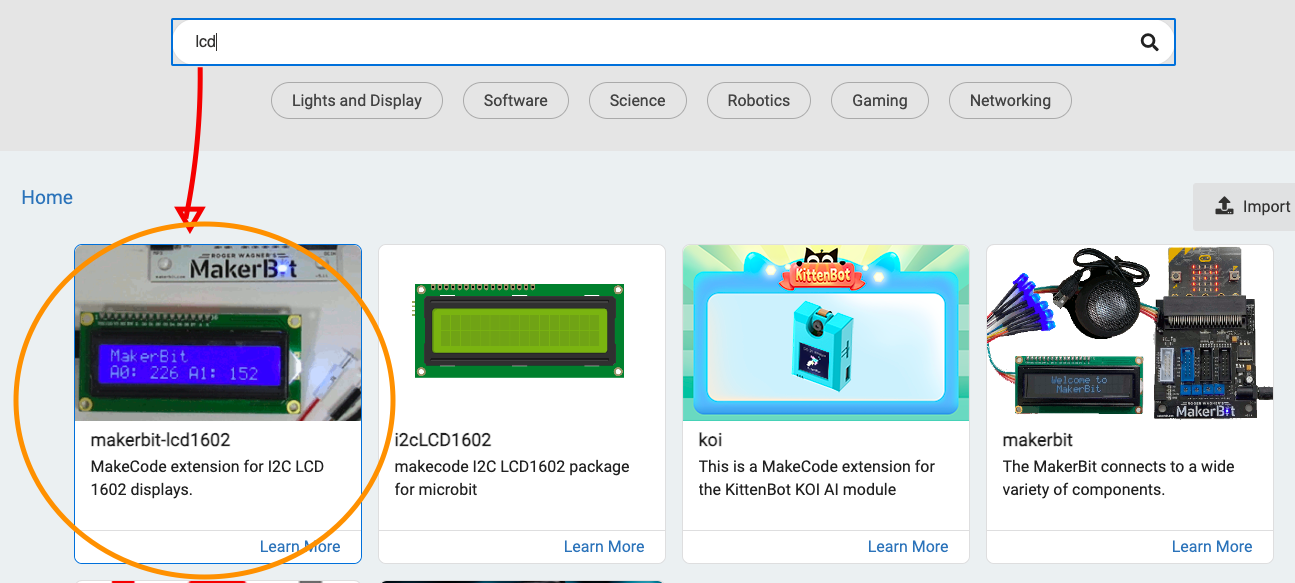Open Learn More for makerbit

point(1212,546)
